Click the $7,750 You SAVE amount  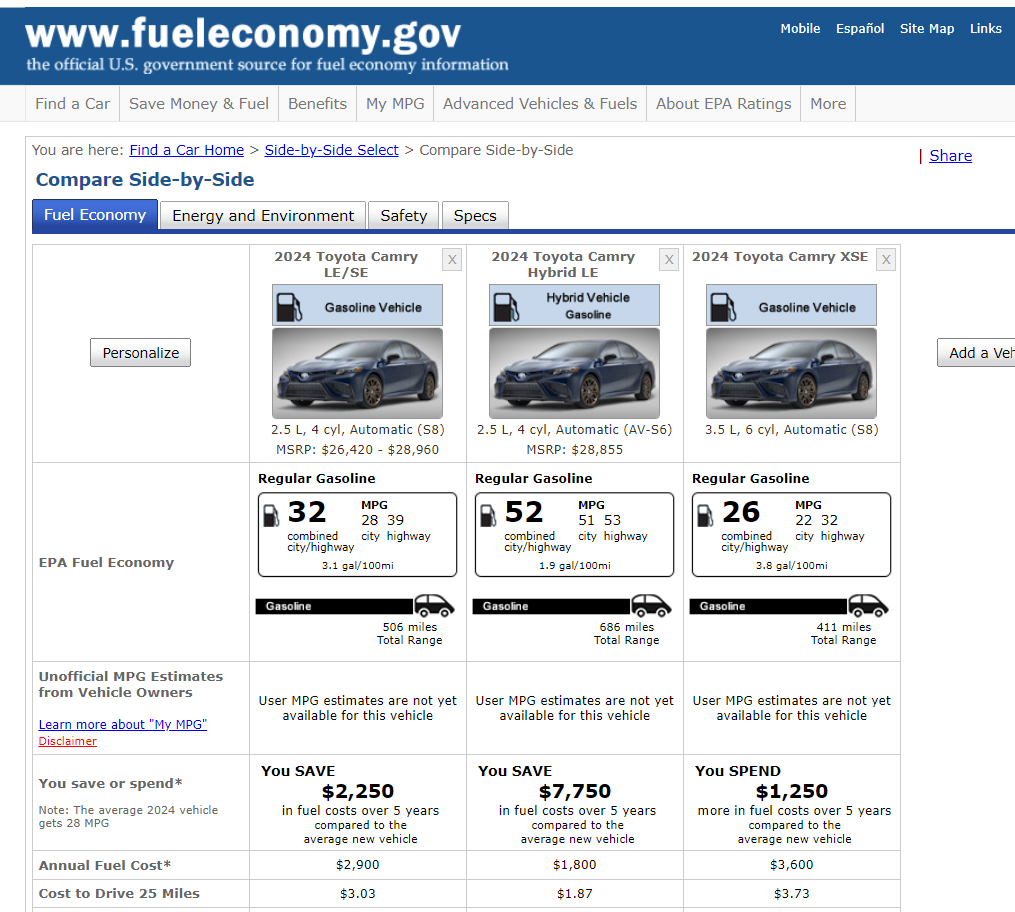point(574,791)
